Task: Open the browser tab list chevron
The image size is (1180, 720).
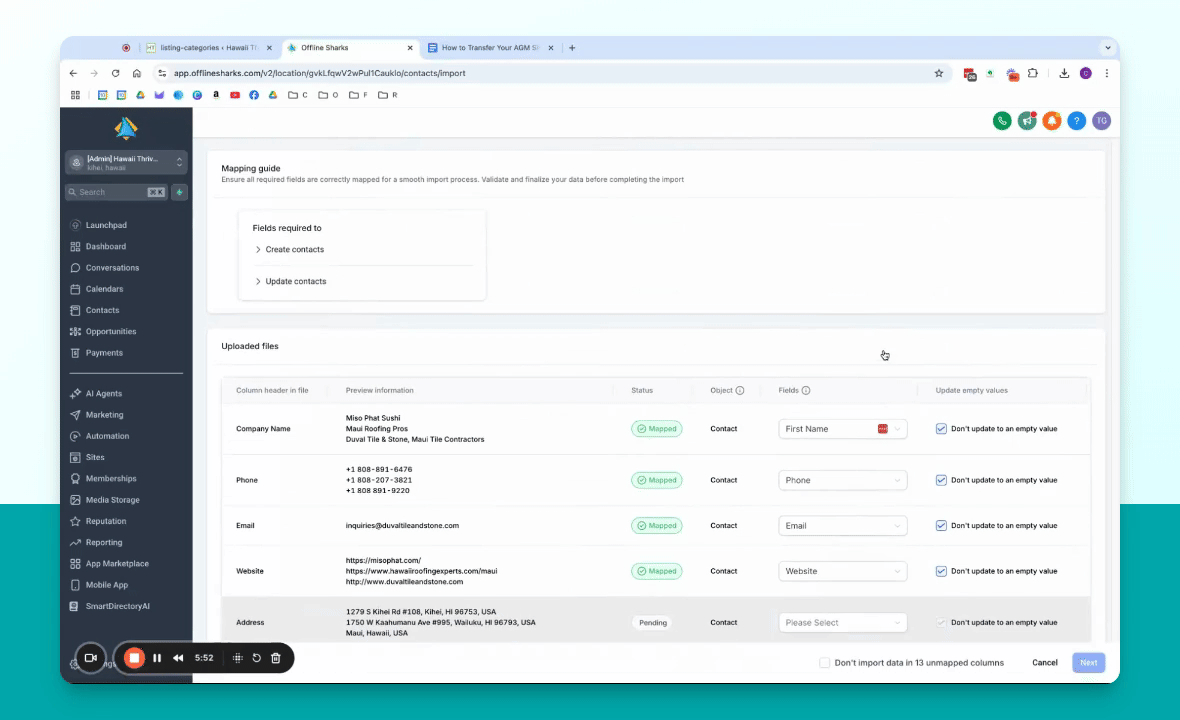Action: point(1107,47)
